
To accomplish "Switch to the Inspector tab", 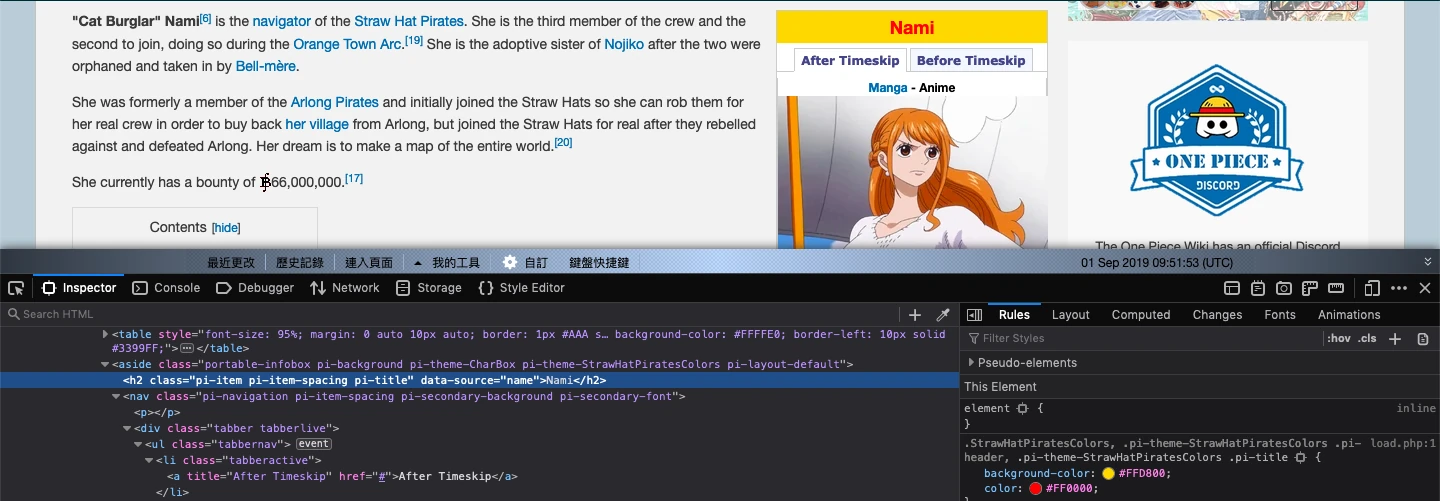I will [x=79, y=288].
